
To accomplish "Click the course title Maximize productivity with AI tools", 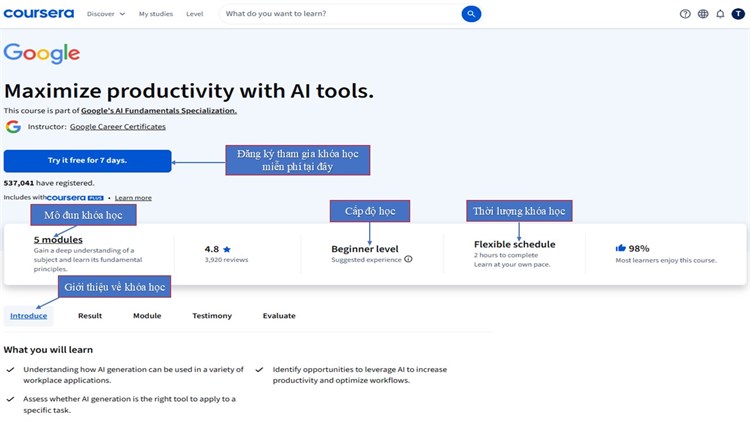I will [x=189, y=91].
